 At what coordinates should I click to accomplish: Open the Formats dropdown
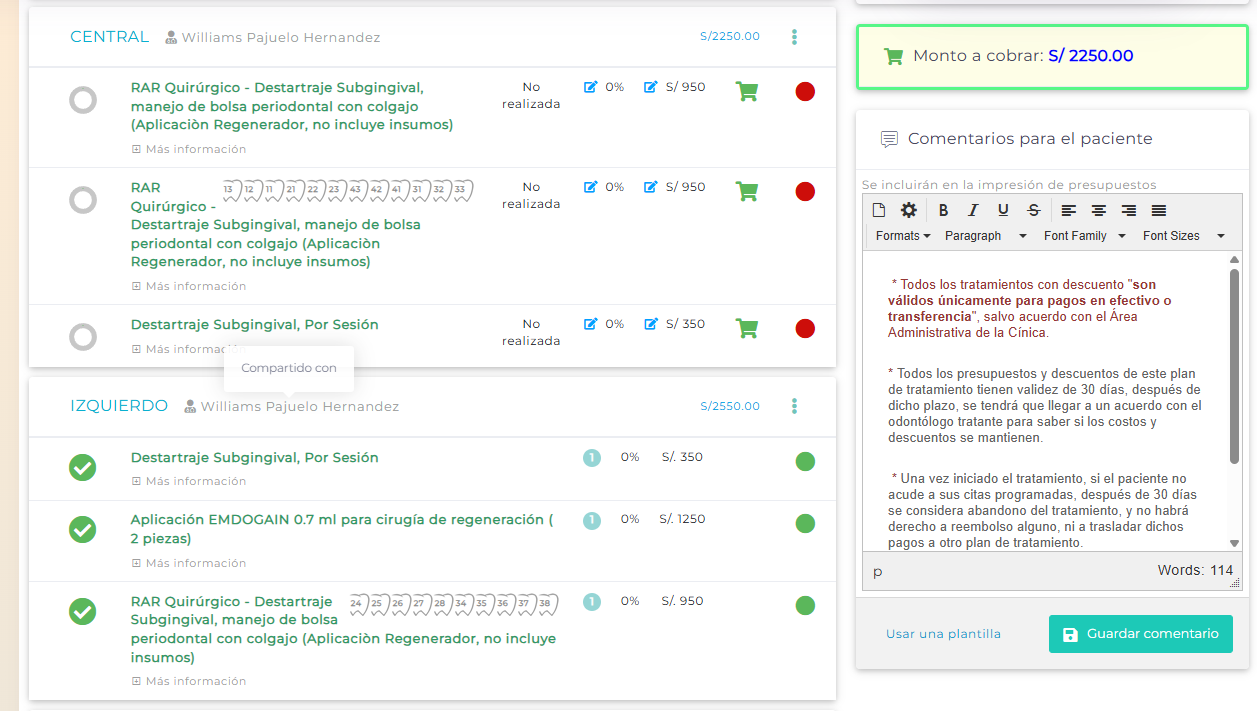click(x=903, y=236)
